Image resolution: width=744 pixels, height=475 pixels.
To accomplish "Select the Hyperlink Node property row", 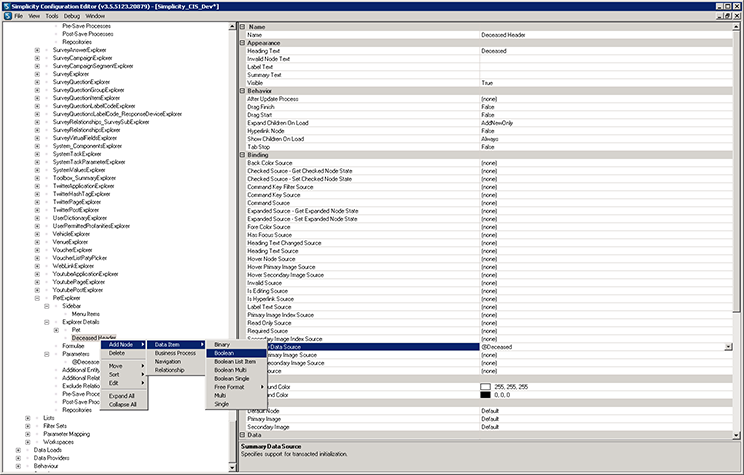I will (x=489, y=131).
